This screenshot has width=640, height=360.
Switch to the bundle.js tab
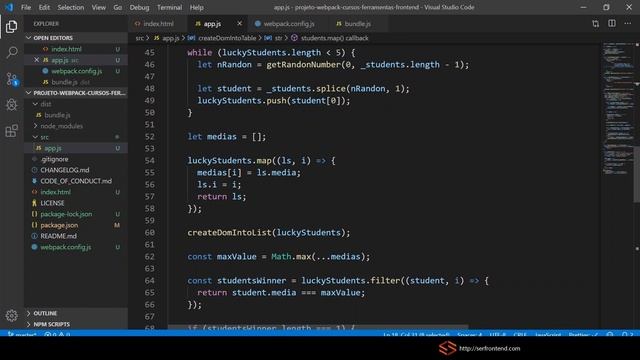357,24
